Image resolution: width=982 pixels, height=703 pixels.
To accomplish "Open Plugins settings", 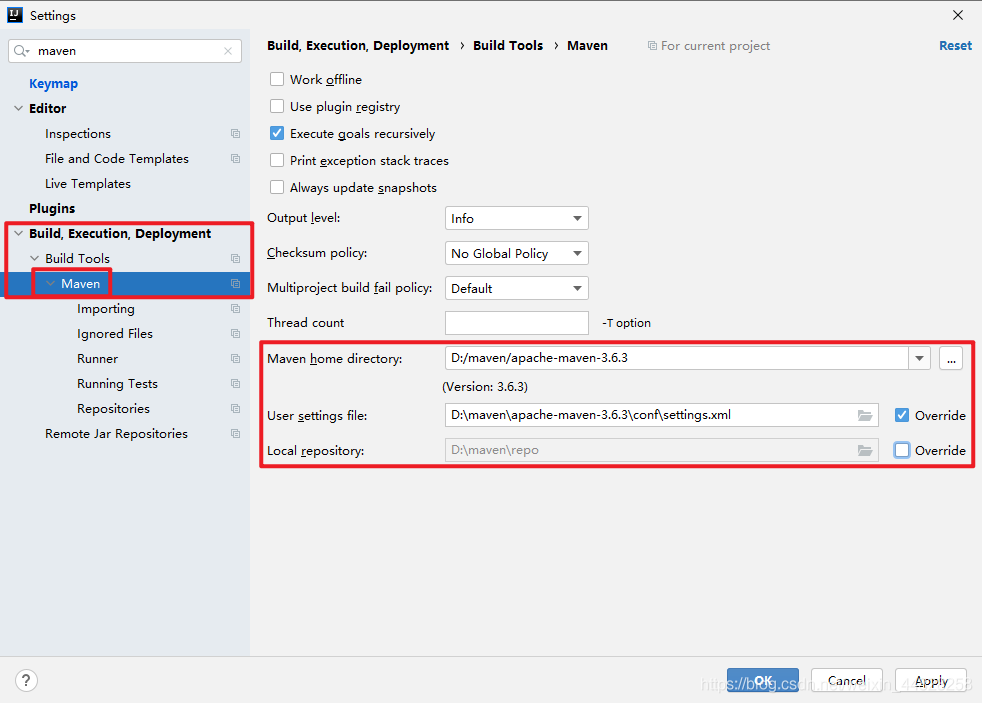I will pos(52,208).
